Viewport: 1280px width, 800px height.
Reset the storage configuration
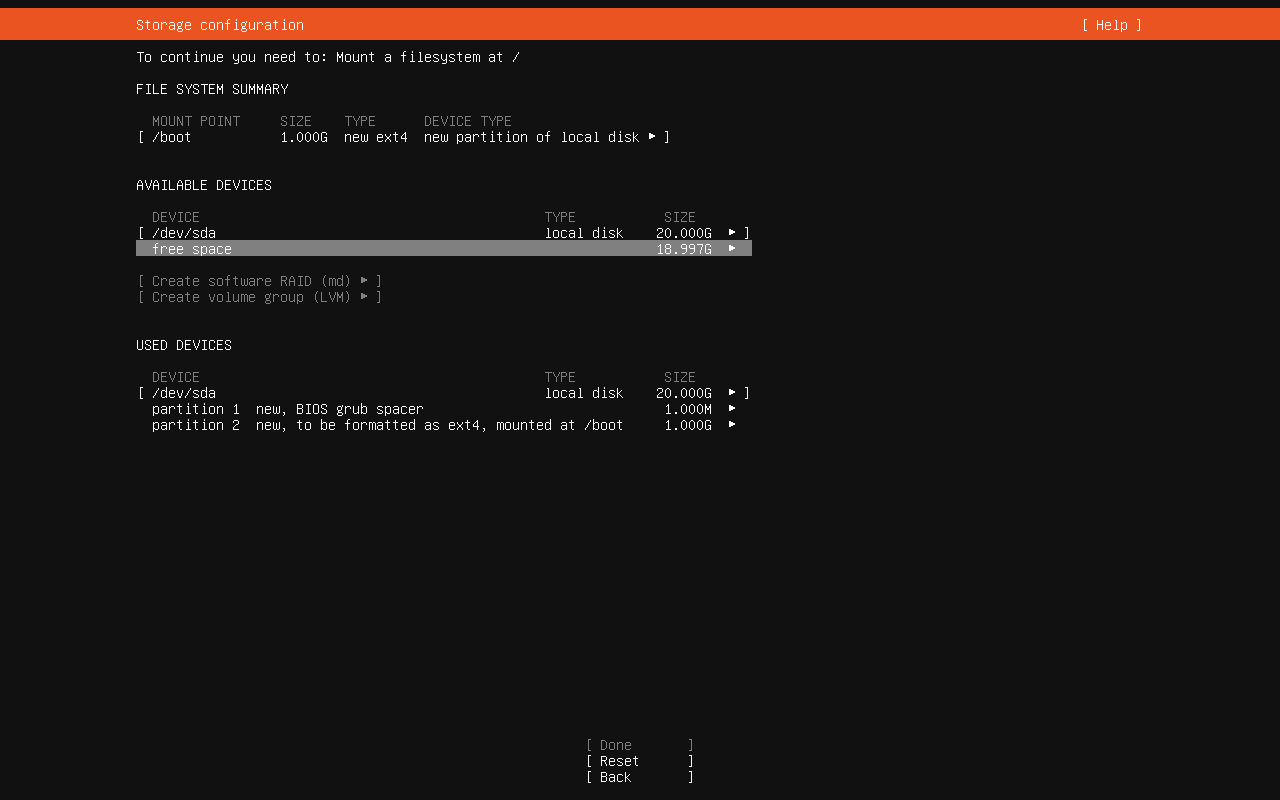tap(619, 761)
